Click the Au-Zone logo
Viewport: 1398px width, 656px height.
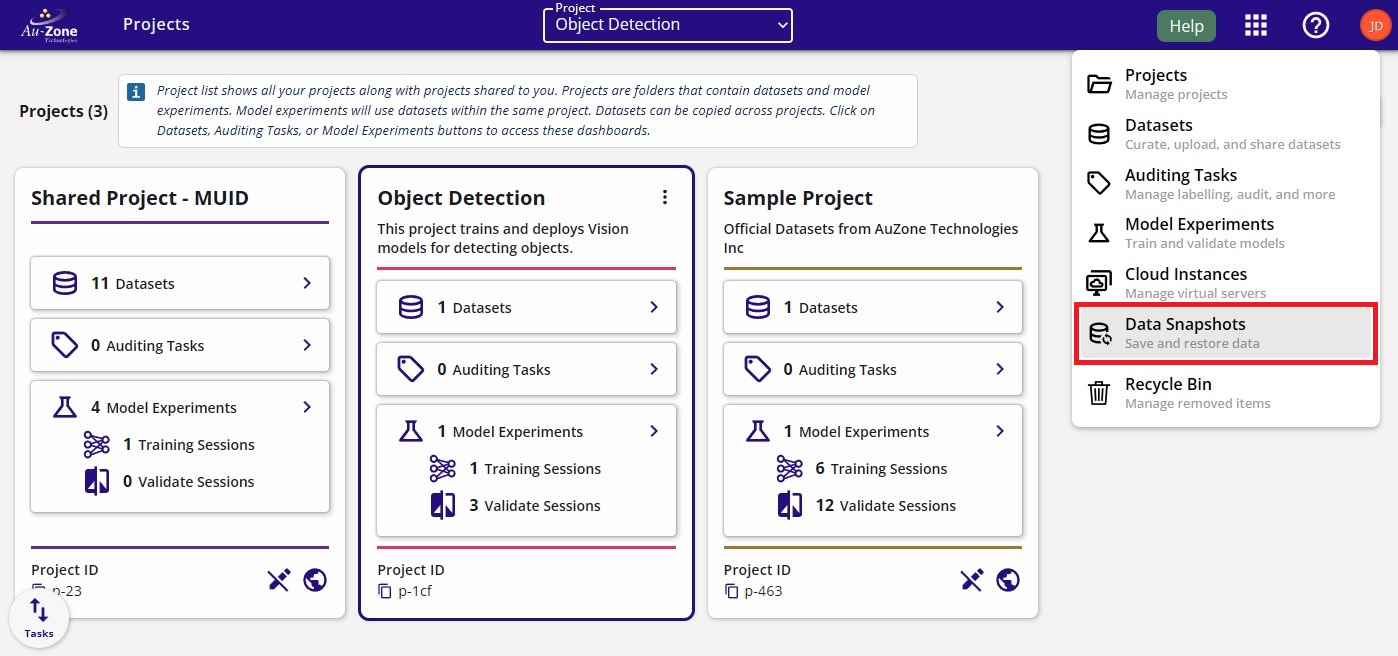tap(49, 26)
